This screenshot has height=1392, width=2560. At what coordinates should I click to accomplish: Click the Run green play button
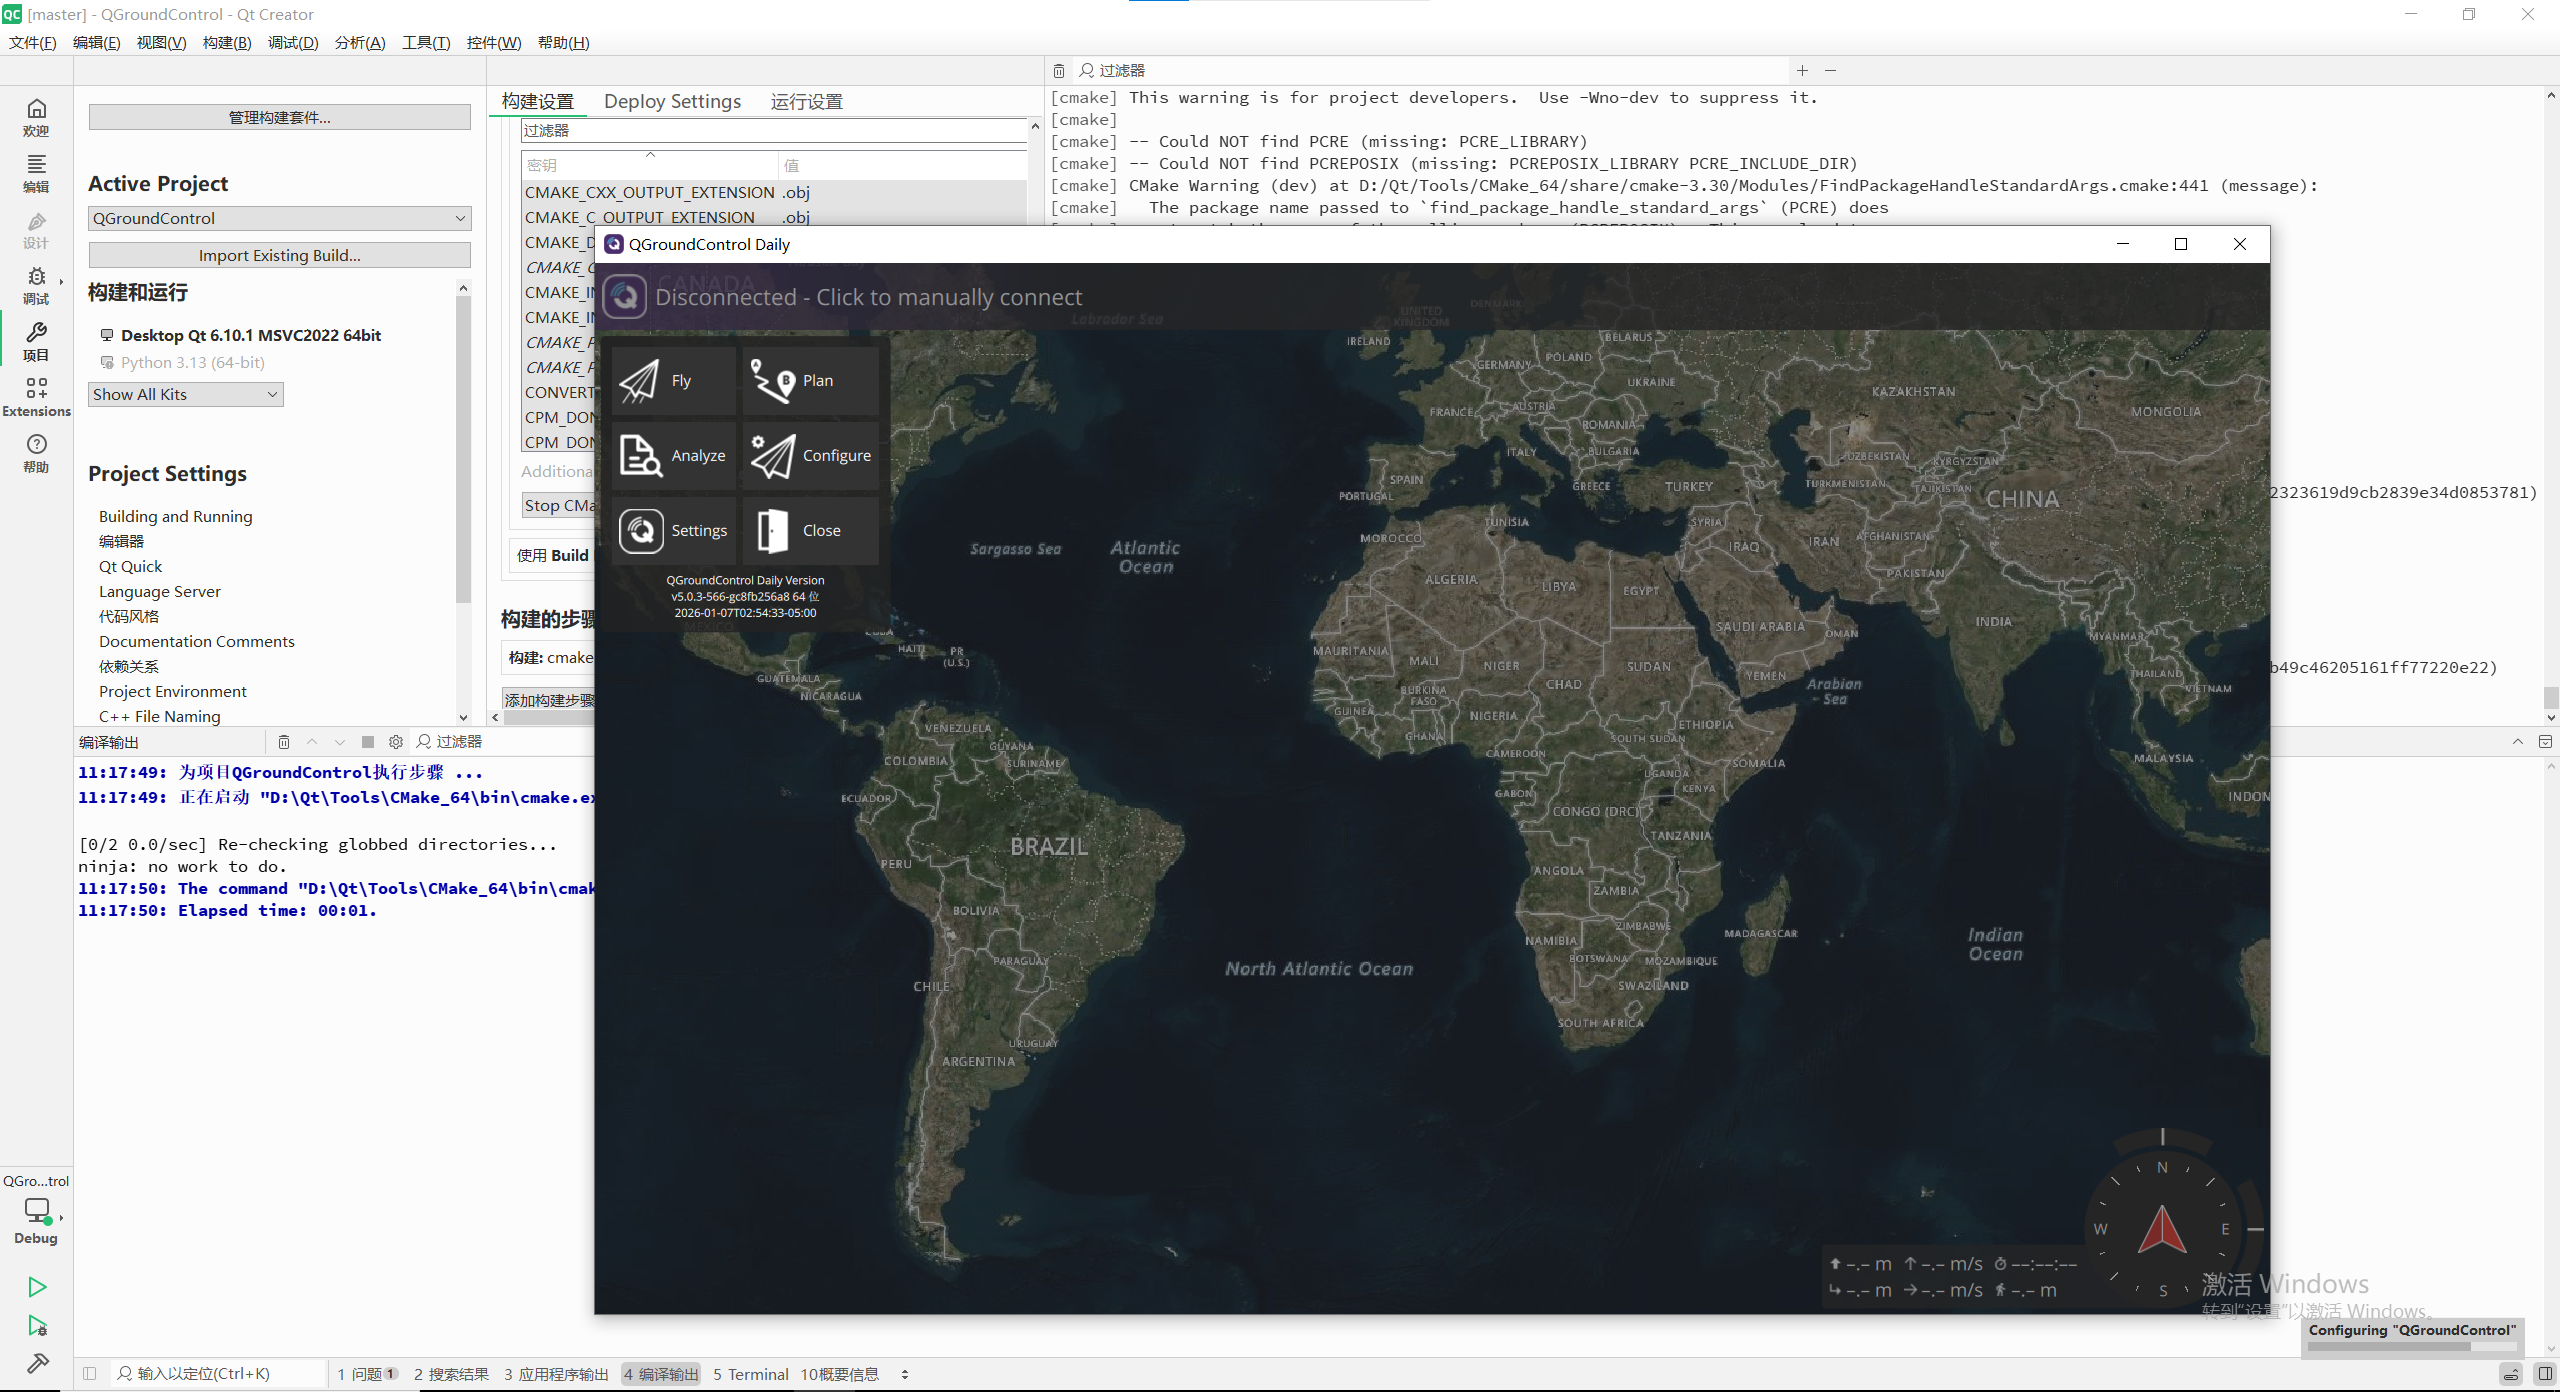click(x=37, y=1287)
